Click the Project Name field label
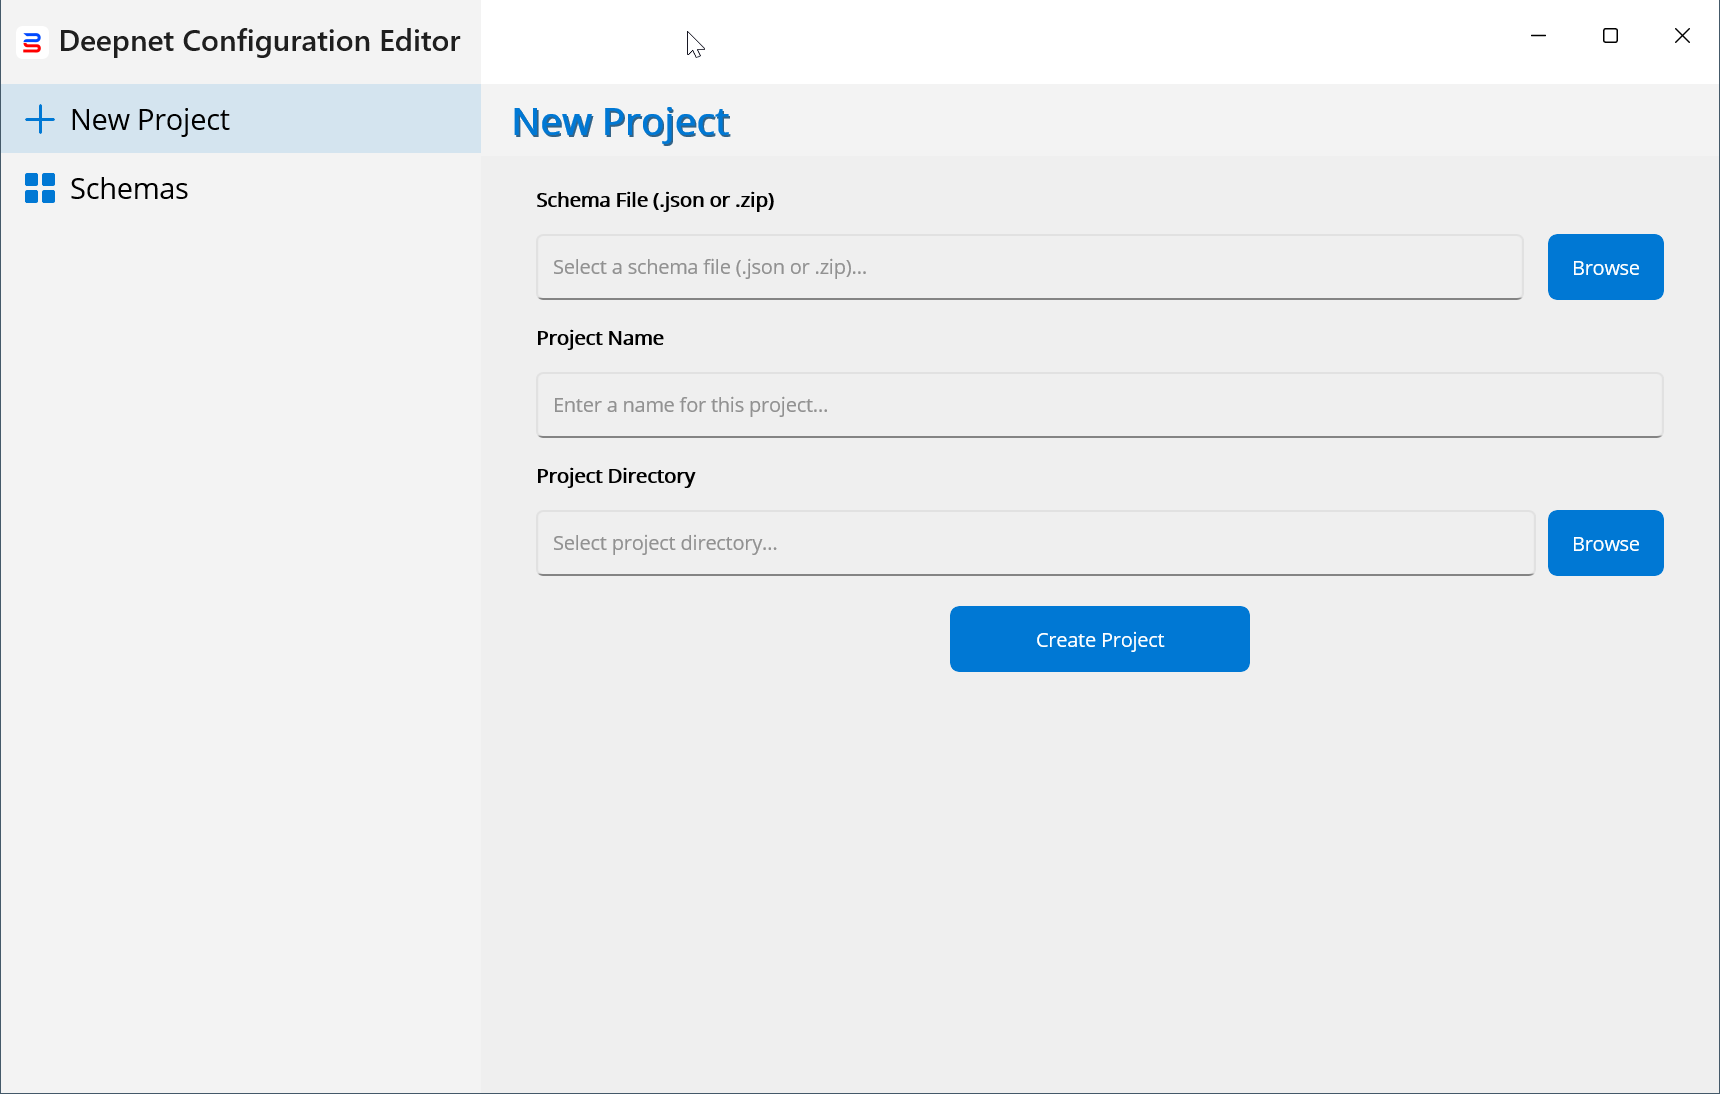 600,338
